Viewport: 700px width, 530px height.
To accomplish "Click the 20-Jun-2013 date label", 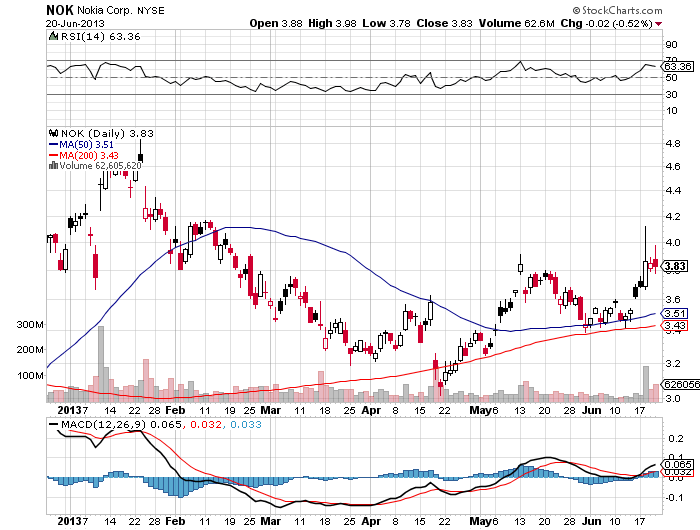I will click(75, 24).
